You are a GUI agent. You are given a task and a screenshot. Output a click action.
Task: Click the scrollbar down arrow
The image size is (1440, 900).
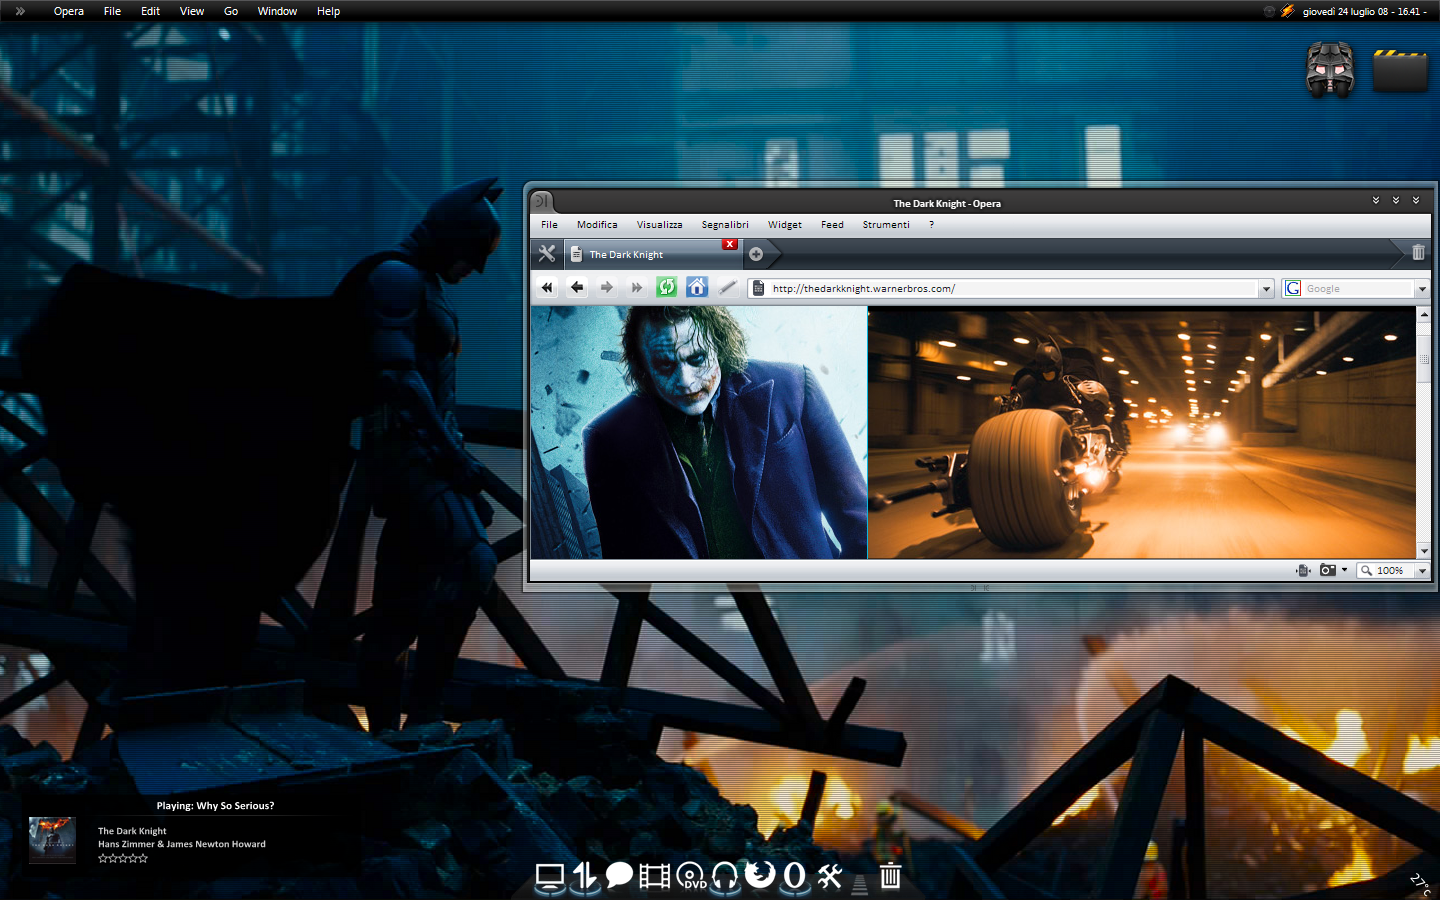coord(1423,551)
